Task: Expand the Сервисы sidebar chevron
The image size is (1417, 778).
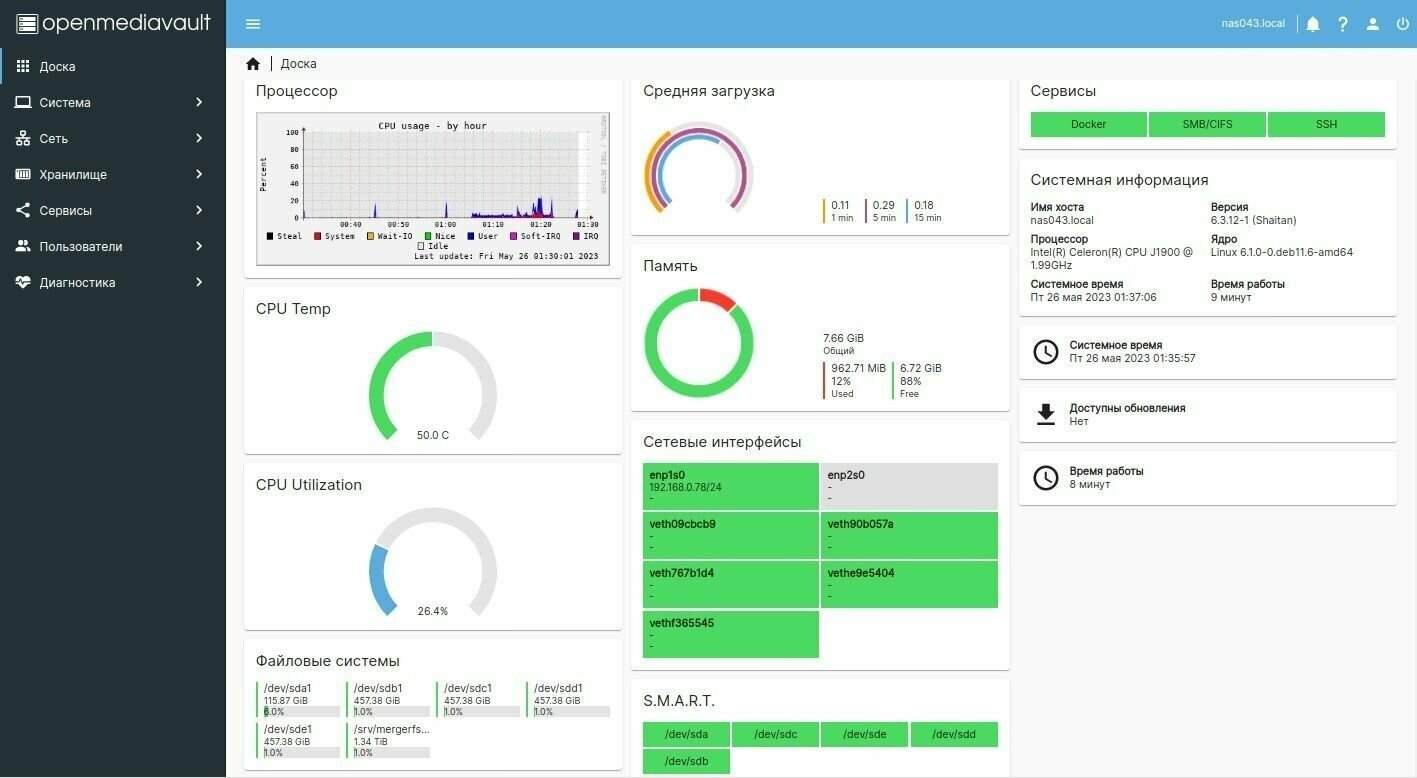Action: coord(199,210)
